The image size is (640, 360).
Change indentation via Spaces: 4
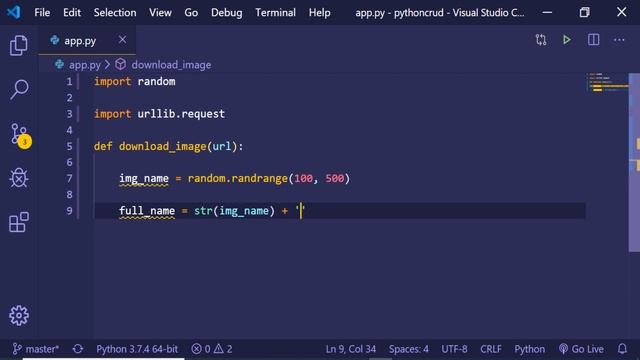(x=409, y=349)
